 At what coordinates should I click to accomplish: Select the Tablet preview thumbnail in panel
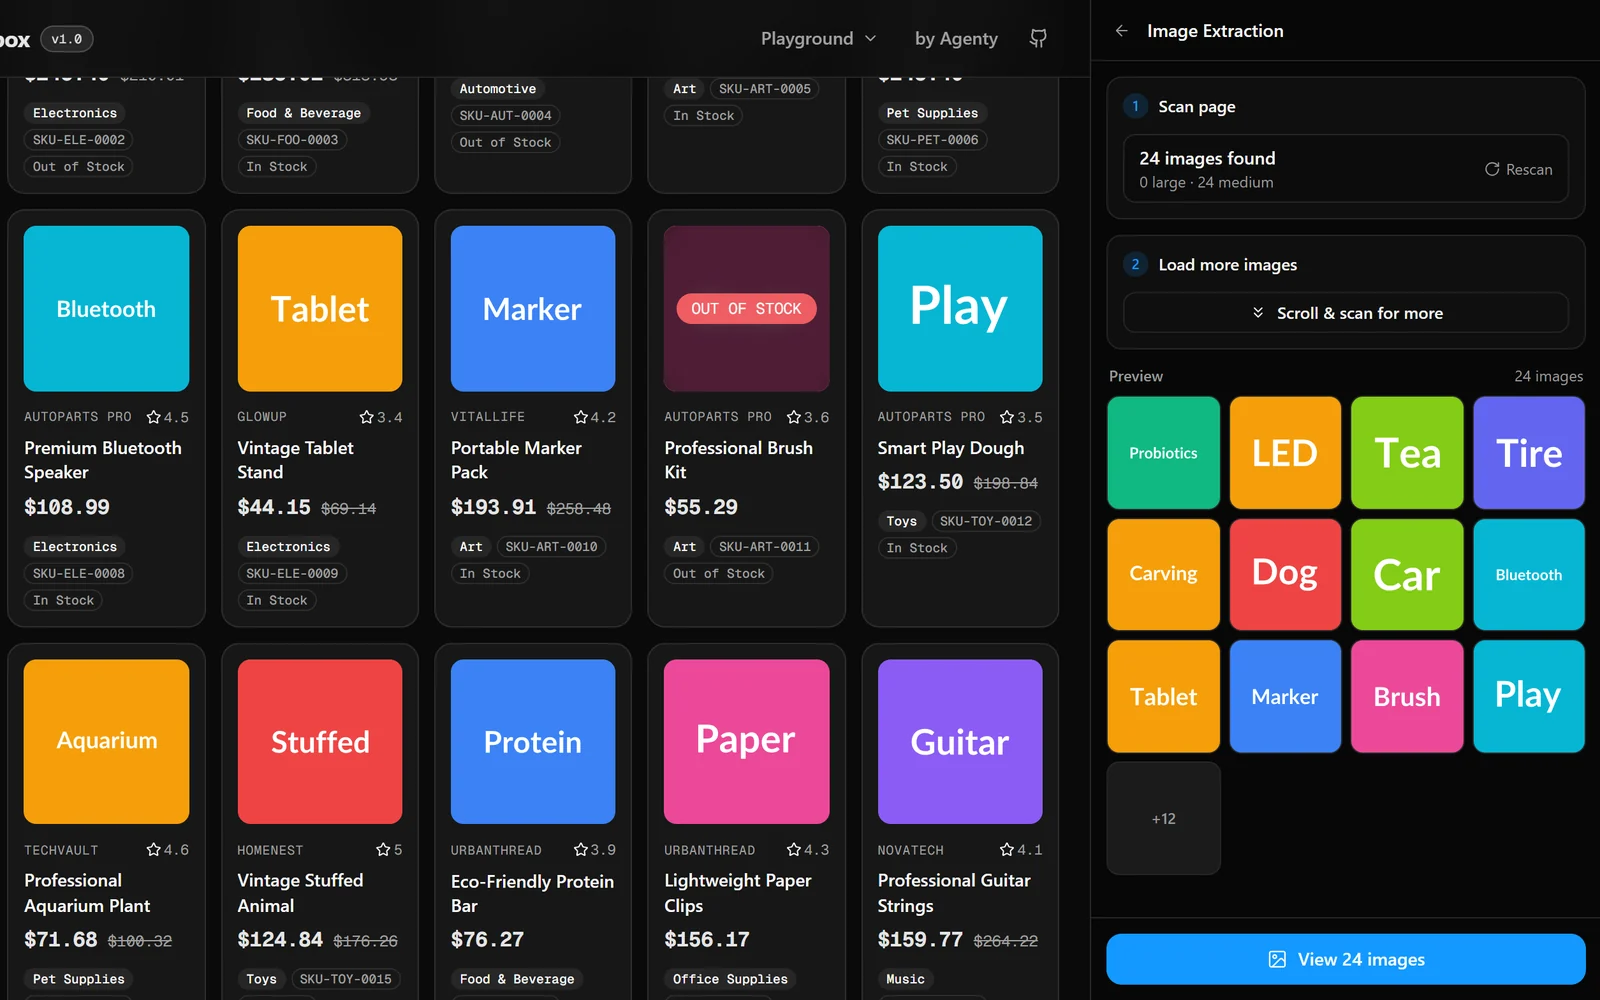click(1163, 696)
